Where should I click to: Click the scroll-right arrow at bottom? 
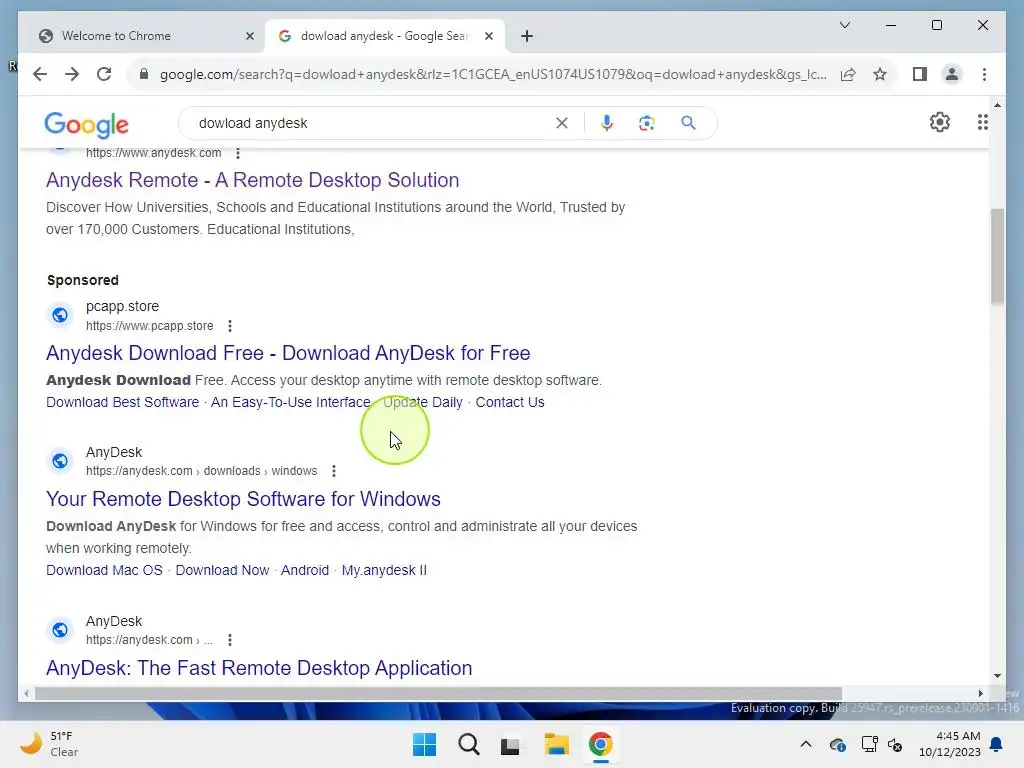point(980,694)
